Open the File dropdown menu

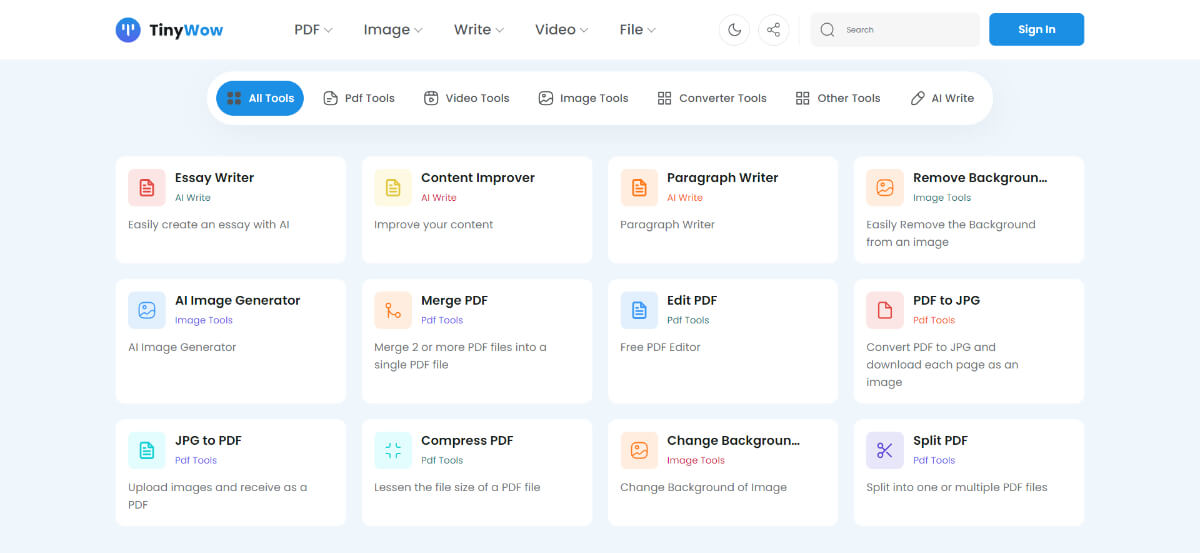638,30
